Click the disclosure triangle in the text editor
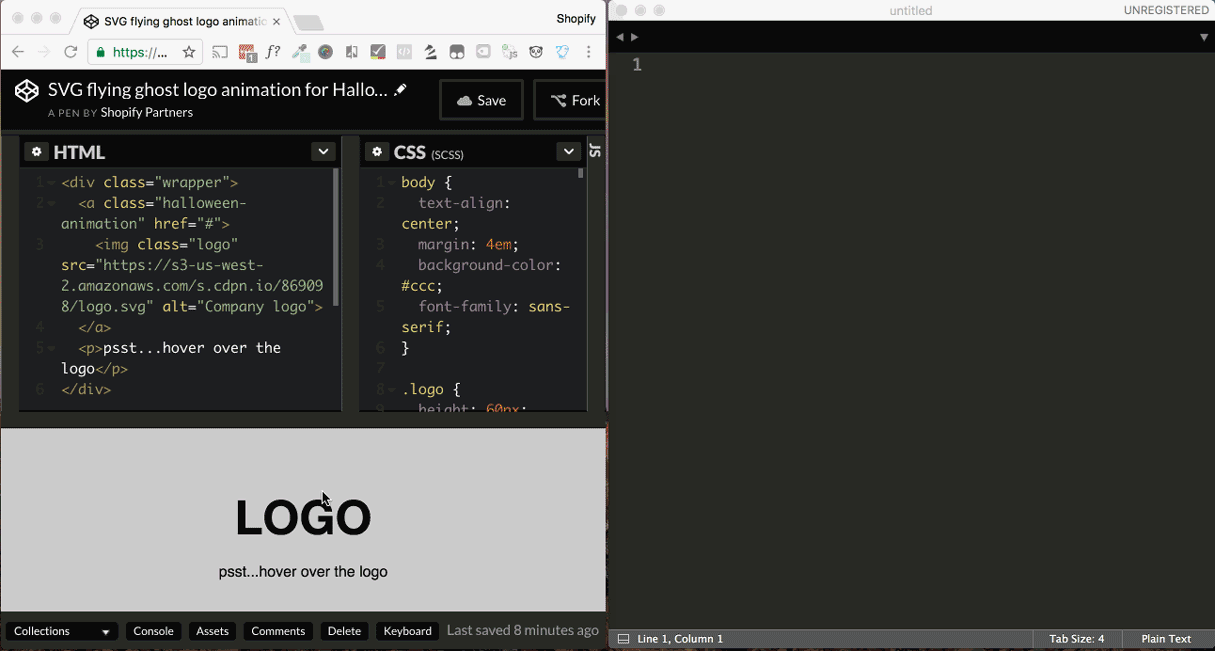The width and height of the screenshot is (1215, 651). point(1203,36)
